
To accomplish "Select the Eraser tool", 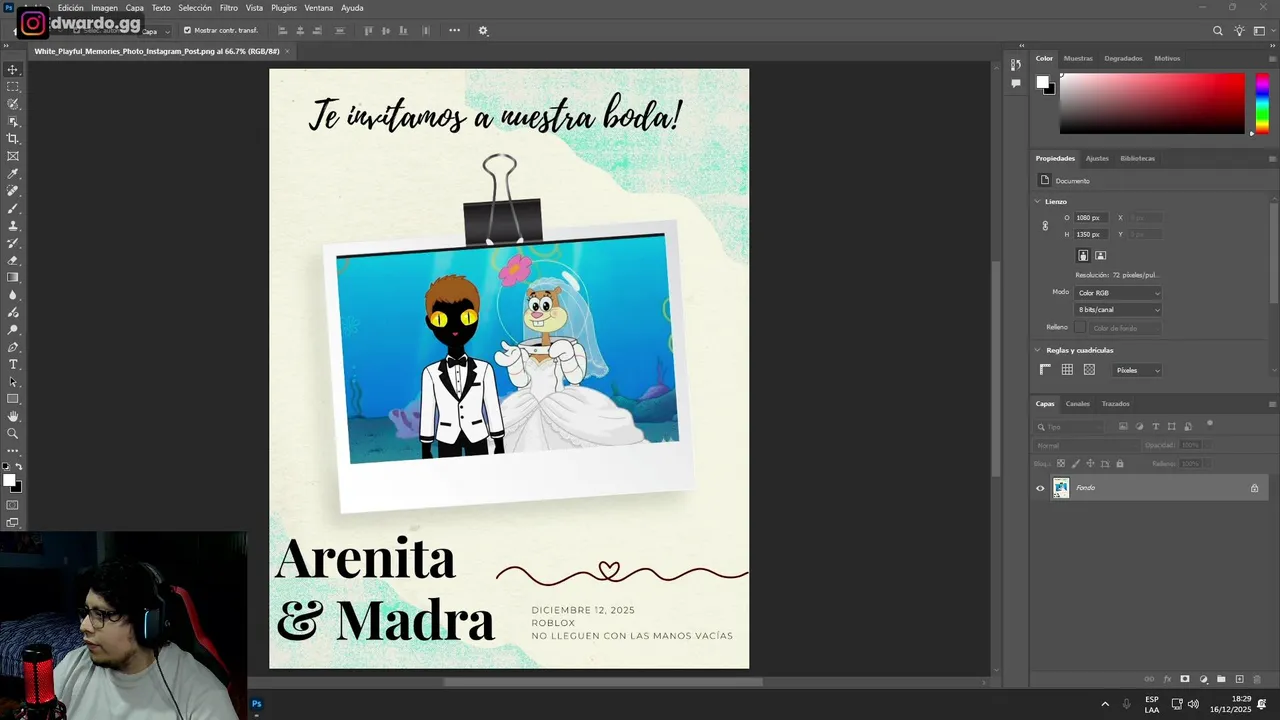I will (x=13, y=260).
